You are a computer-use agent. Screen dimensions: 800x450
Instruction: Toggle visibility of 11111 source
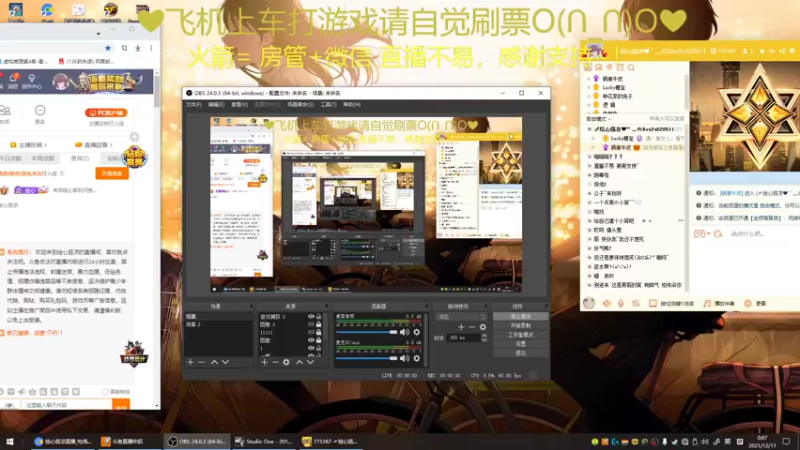pyautogui.click(x=311, y=333)
